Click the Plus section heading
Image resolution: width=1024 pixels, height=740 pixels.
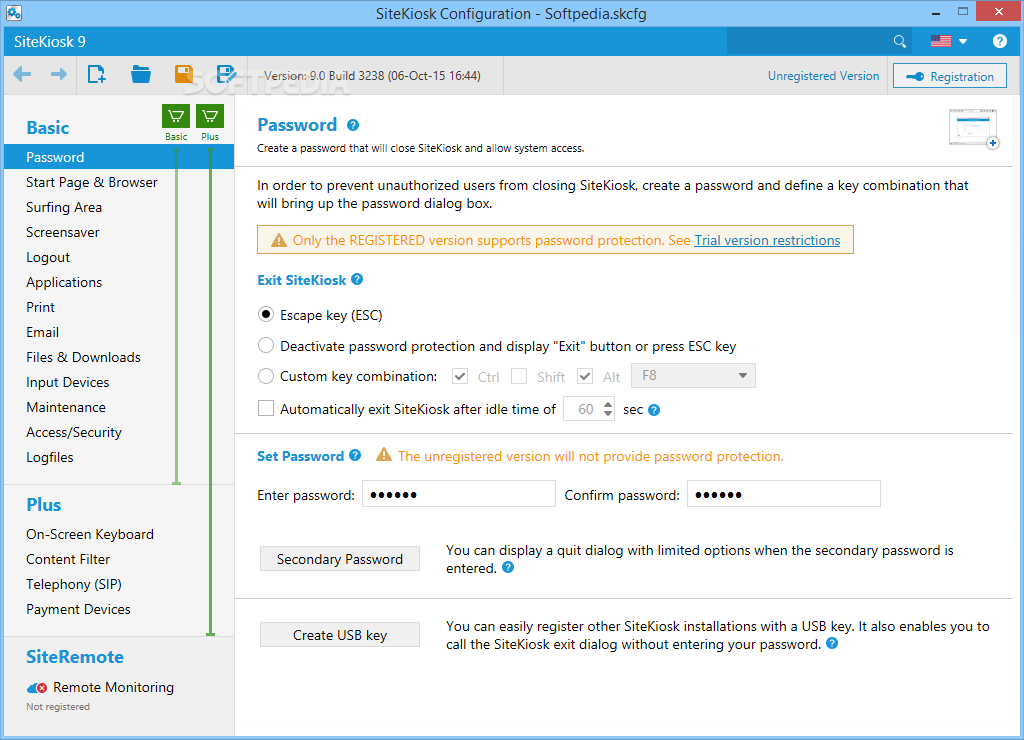pos(43,505)
